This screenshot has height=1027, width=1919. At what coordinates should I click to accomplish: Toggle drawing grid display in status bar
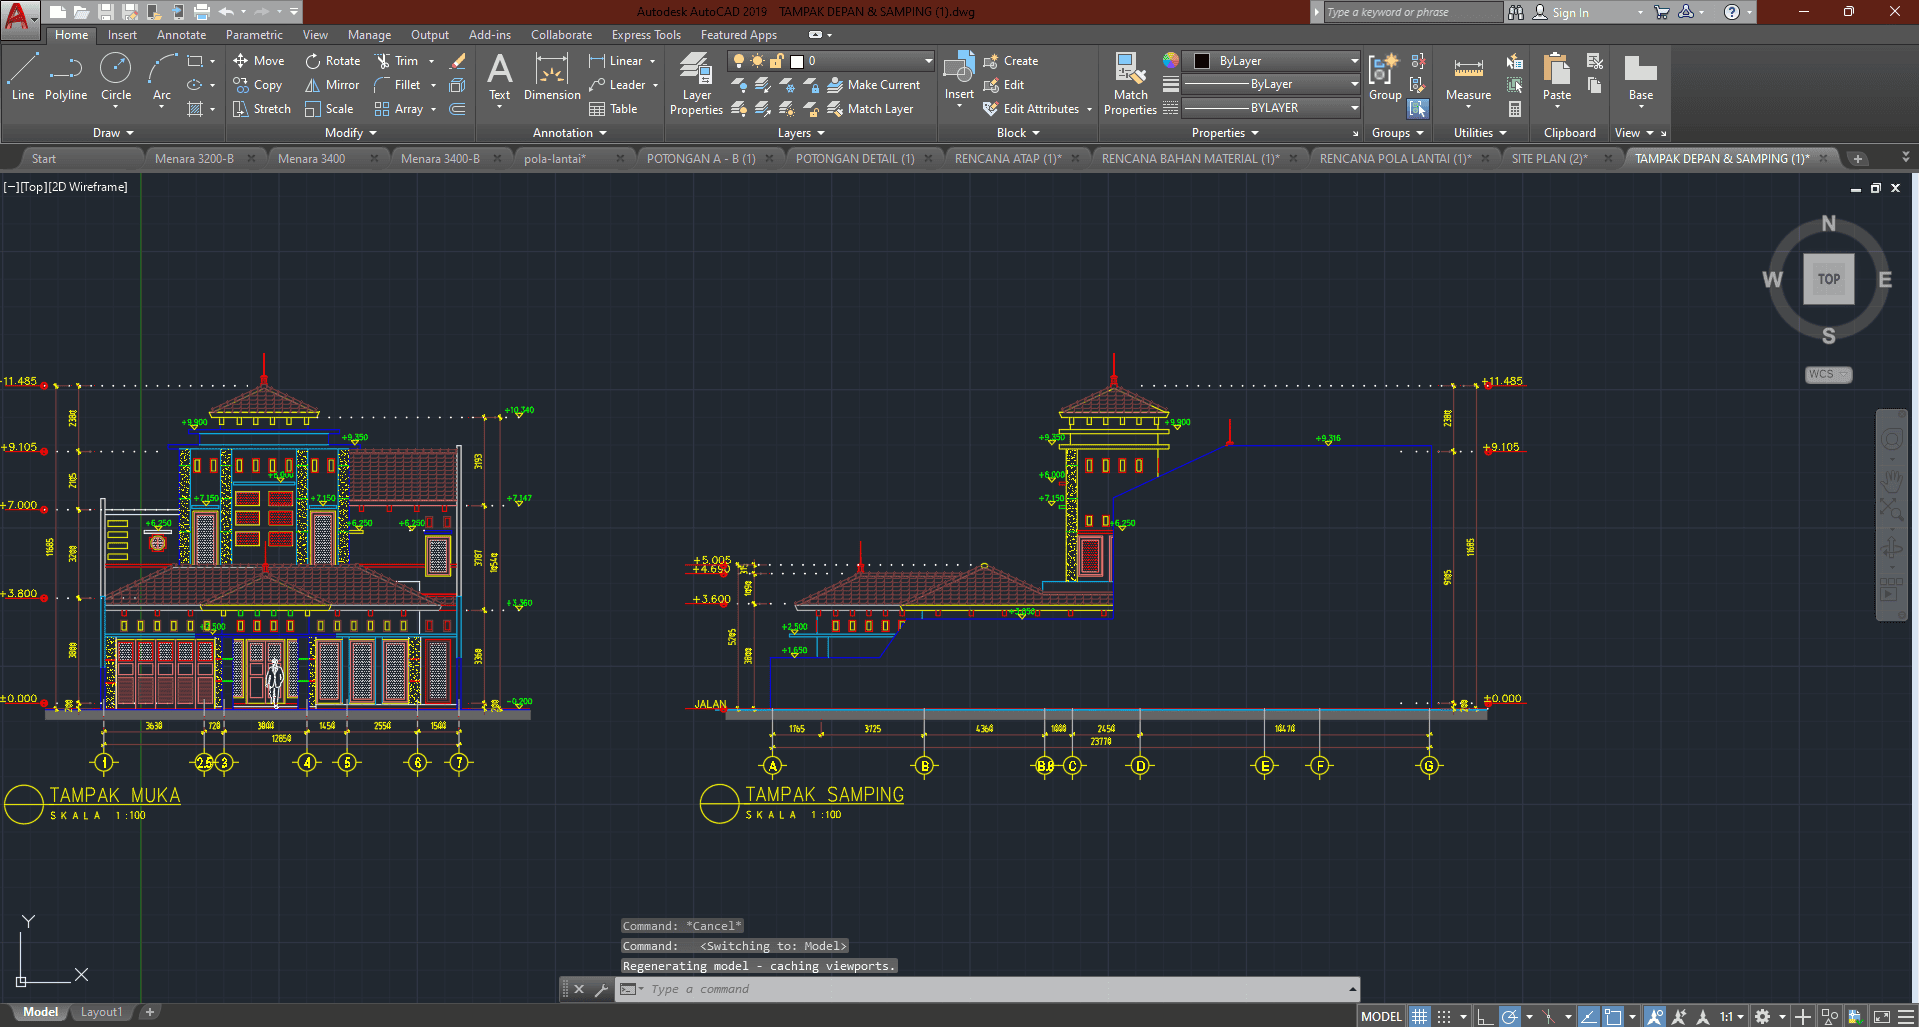pos(1419,1016)
